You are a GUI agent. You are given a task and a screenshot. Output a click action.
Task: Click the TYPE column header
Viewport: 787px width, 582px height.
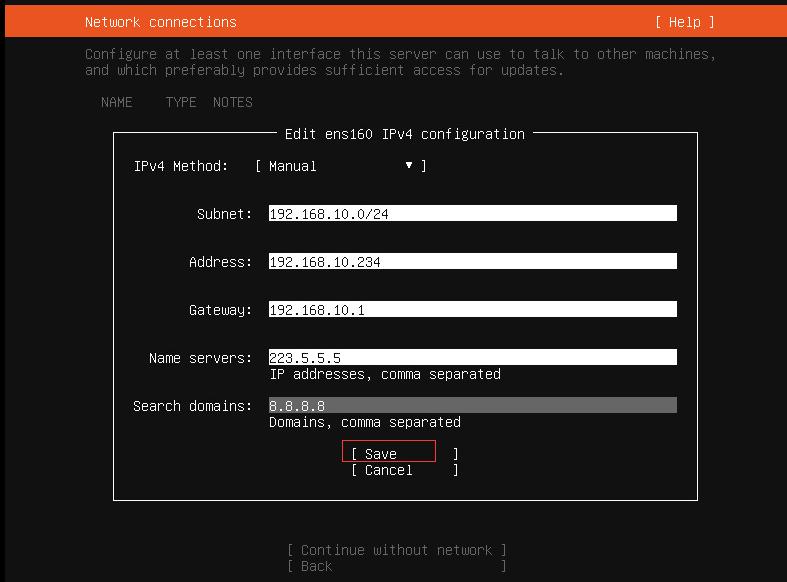[181, 102]
